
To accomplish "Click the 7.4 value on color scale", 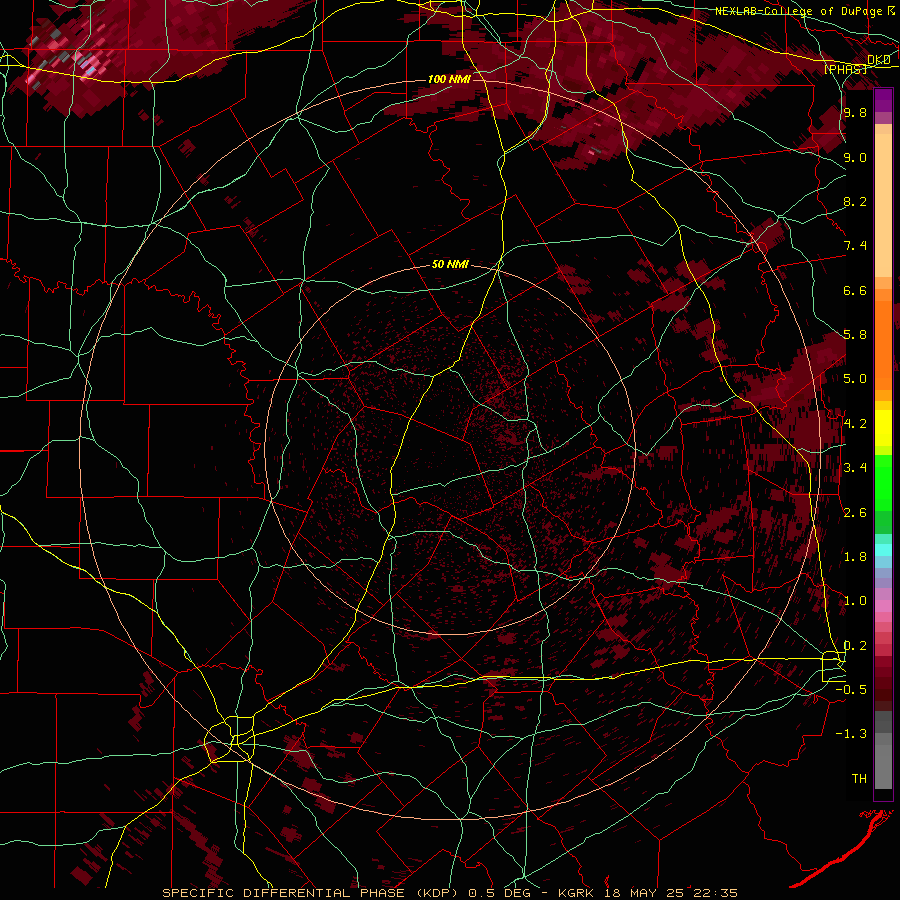I will [855, 246].
